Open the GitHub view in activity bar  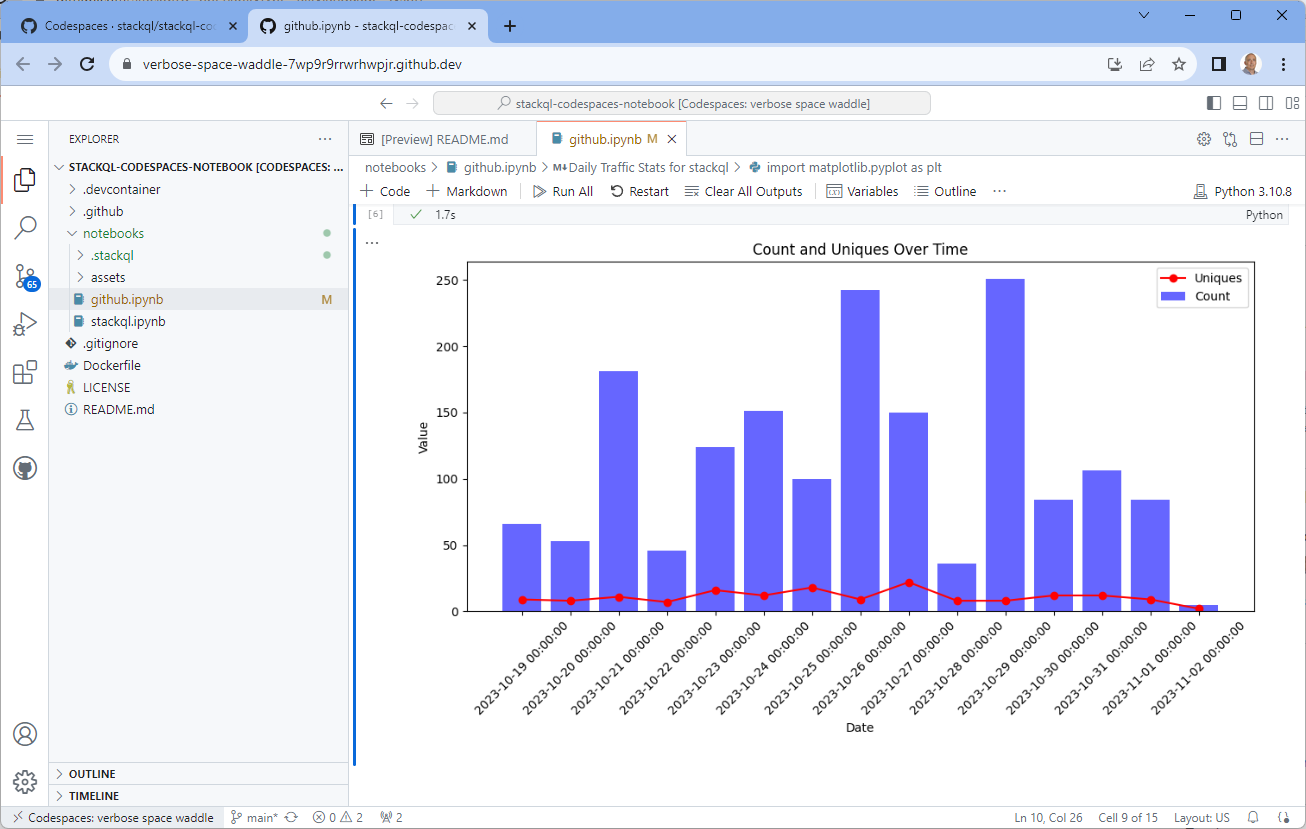tap(25, 468)
